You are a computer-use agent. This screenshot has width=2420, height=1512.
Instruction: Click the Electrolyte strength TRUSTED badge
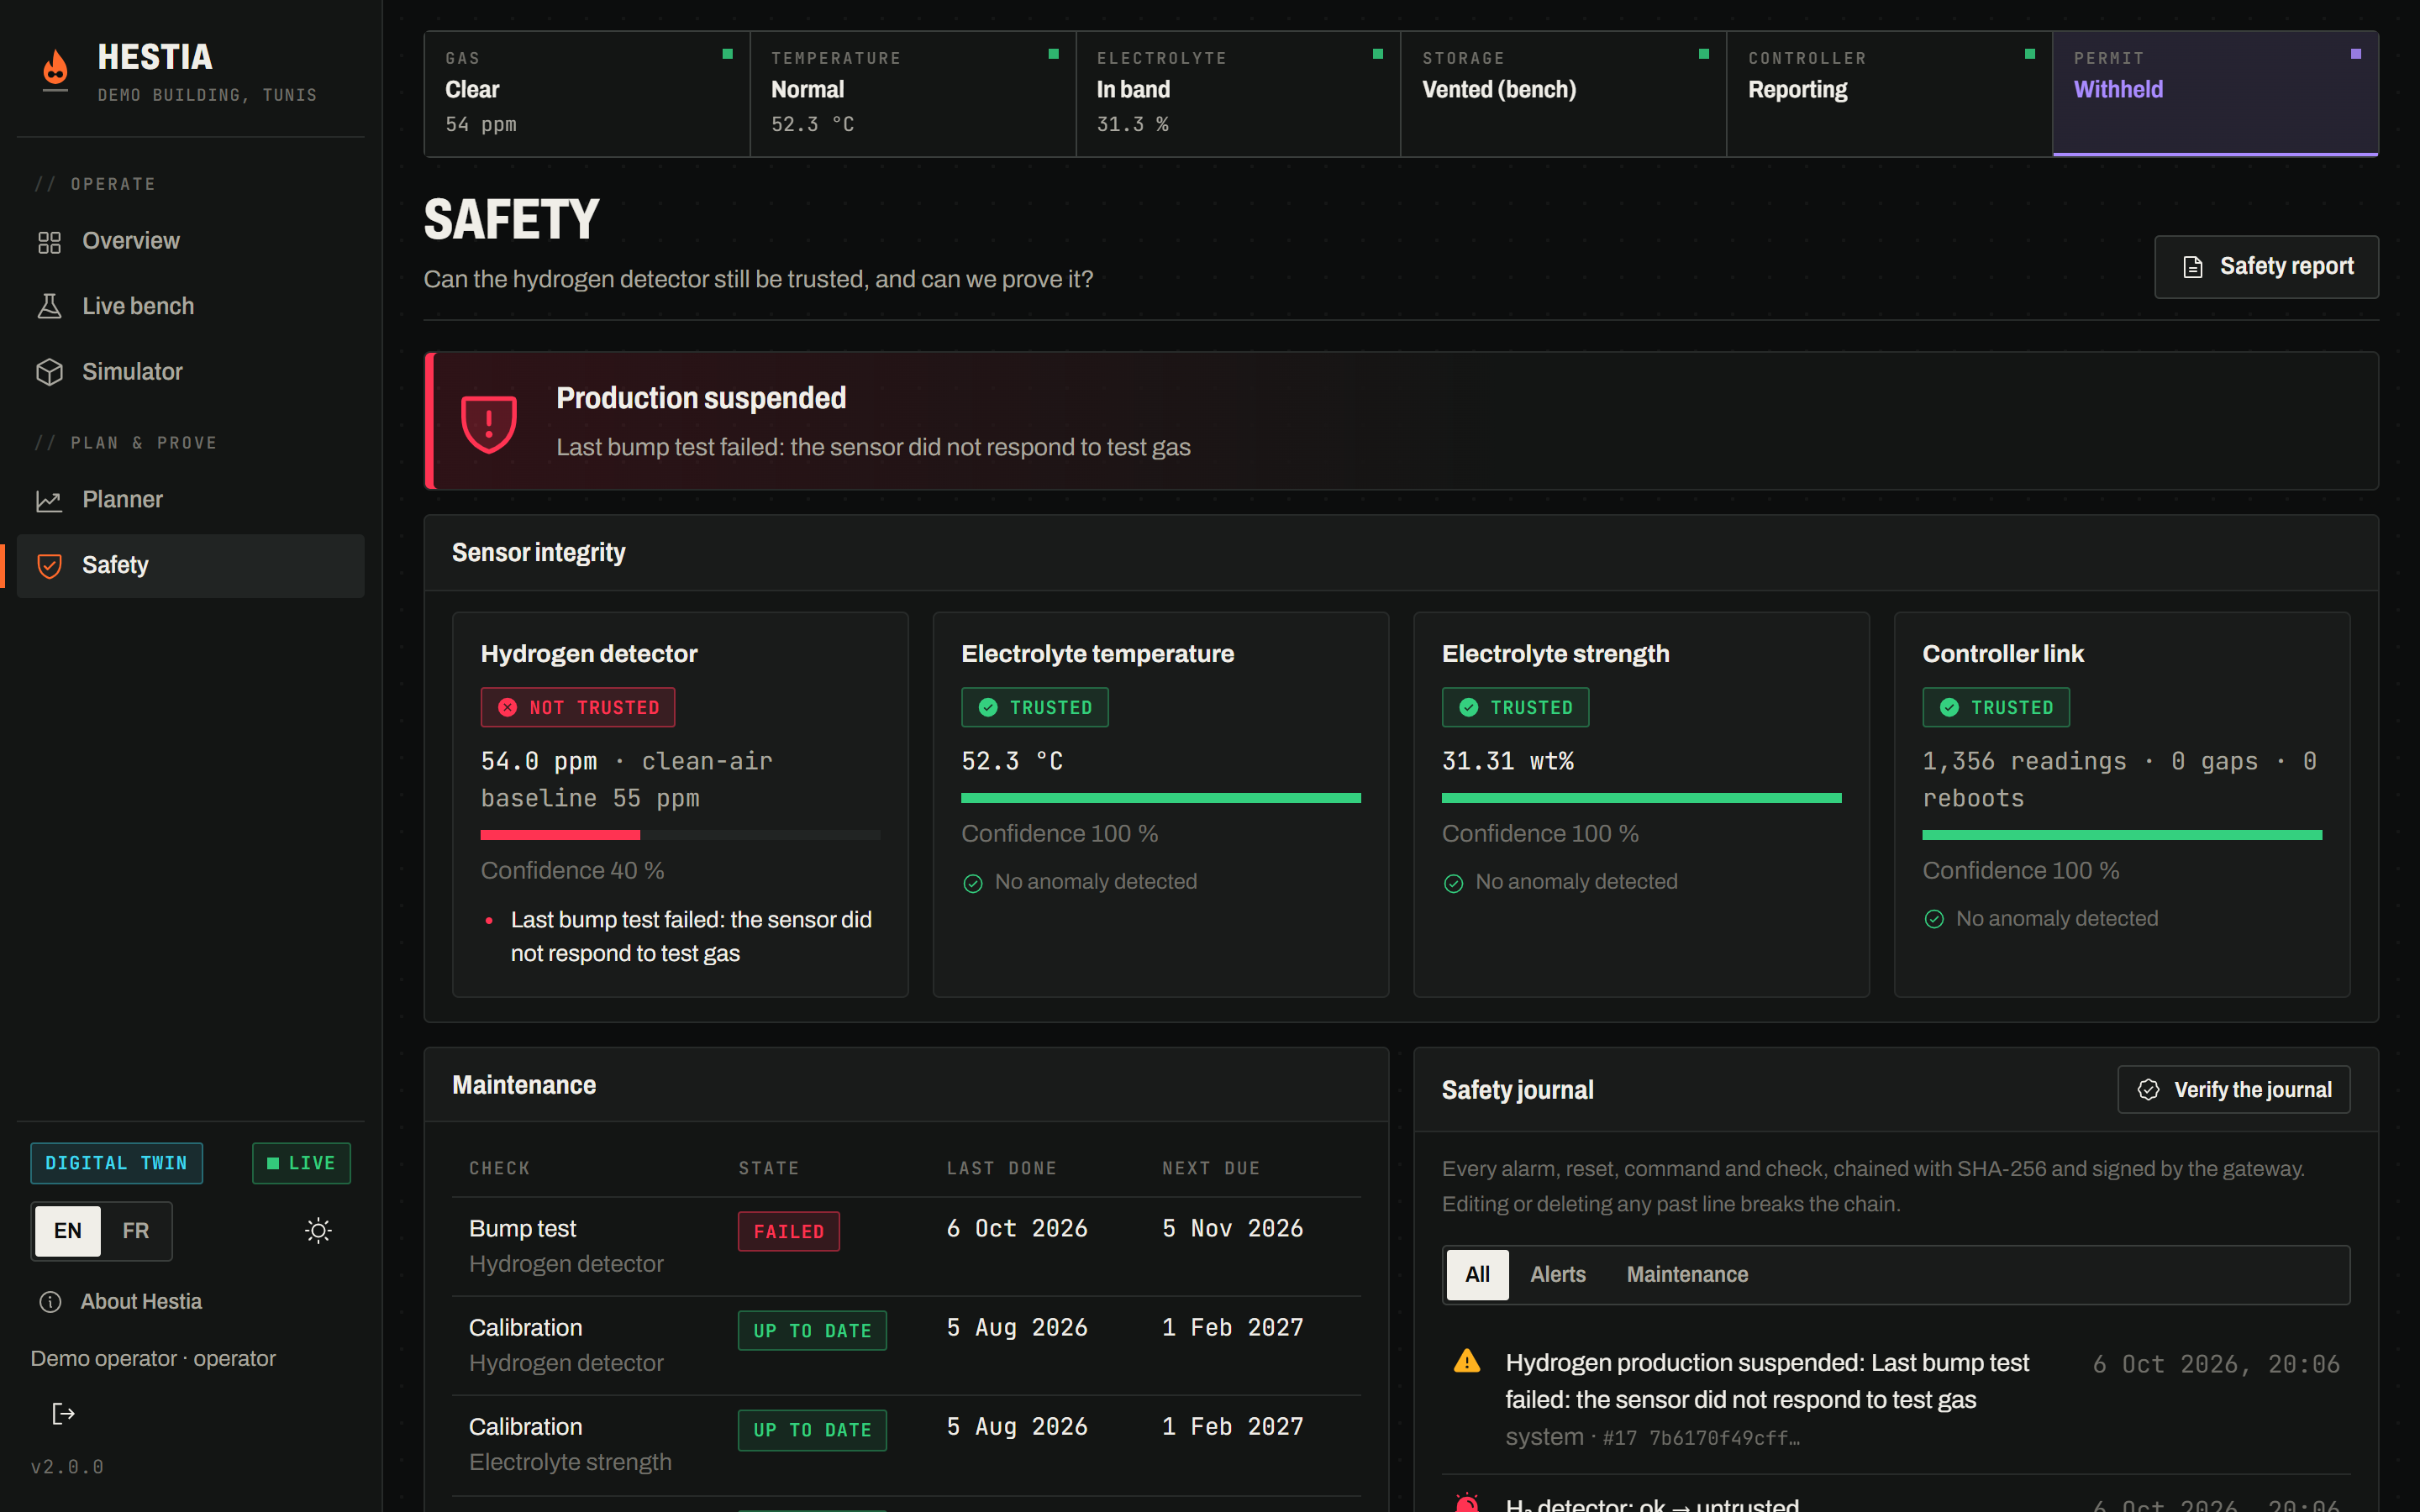[x=1516, y=708]
